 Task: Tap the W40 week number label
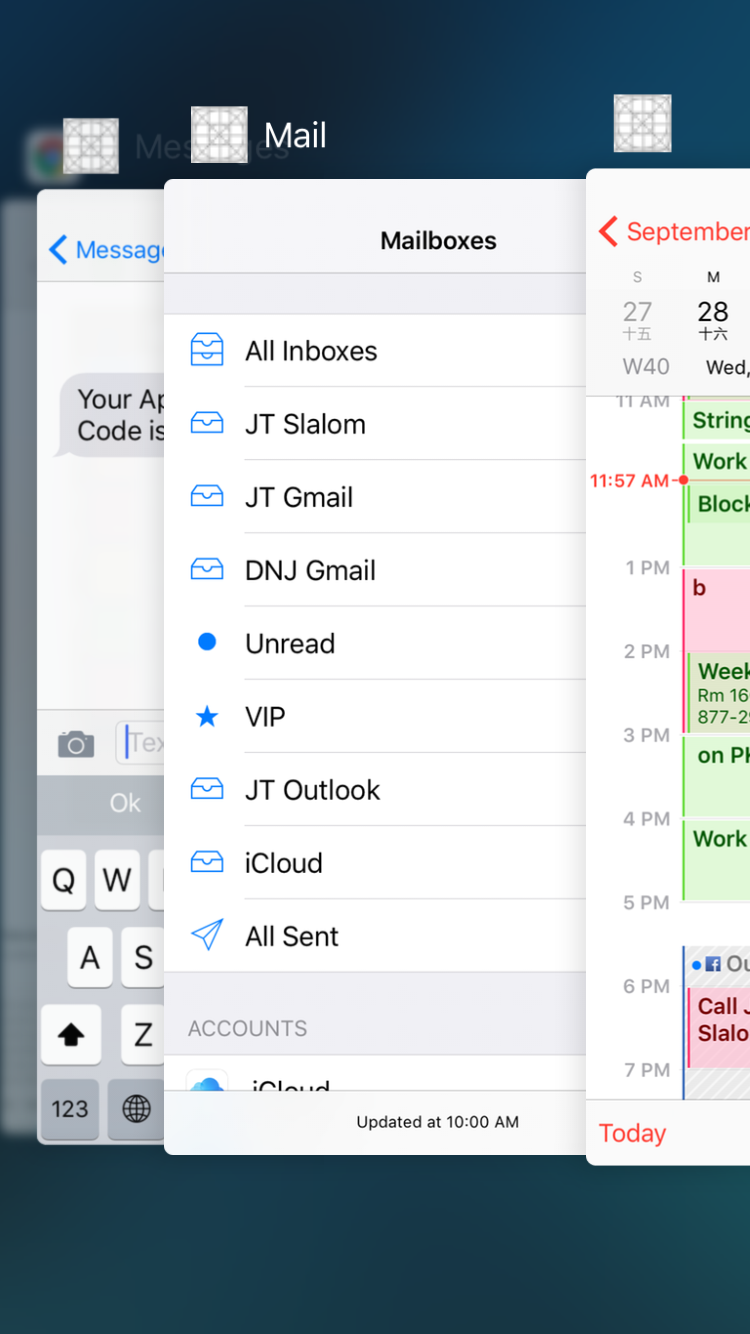point(646,367)
